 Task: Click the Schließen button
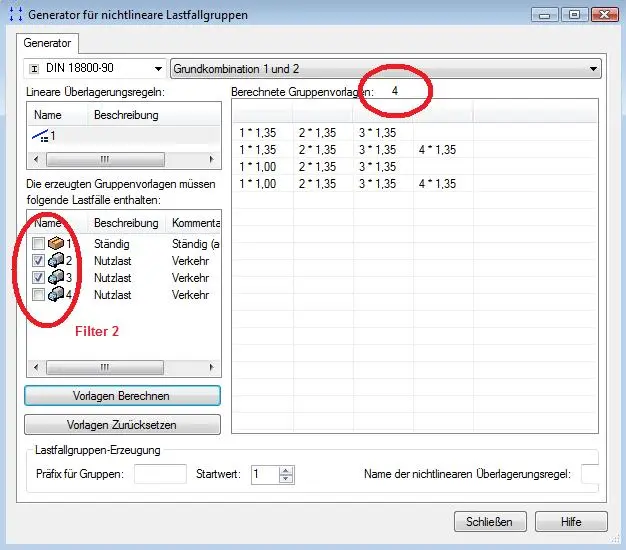[x=490, y=521]
